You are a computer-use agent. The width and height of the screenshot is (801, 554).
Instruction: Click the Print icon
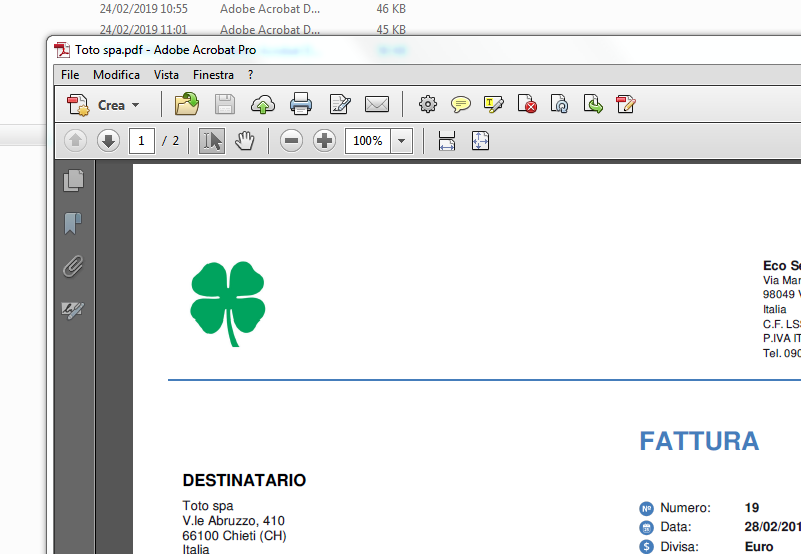pyautogui.click(x=301, y=104)
